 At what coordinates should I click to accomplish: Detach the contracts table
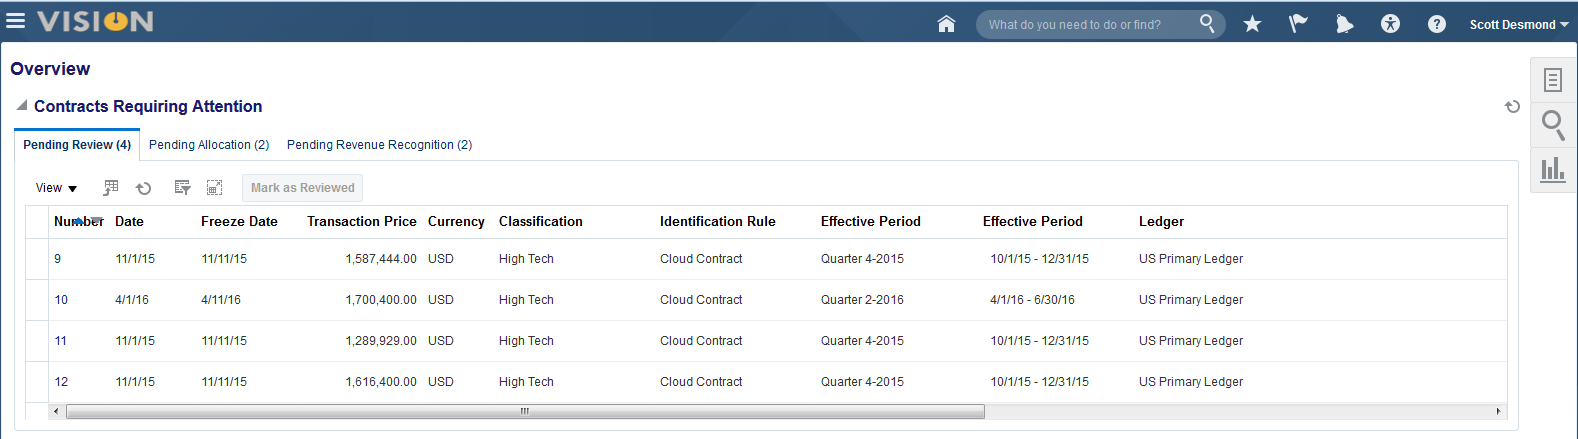(x=214, y=188)
